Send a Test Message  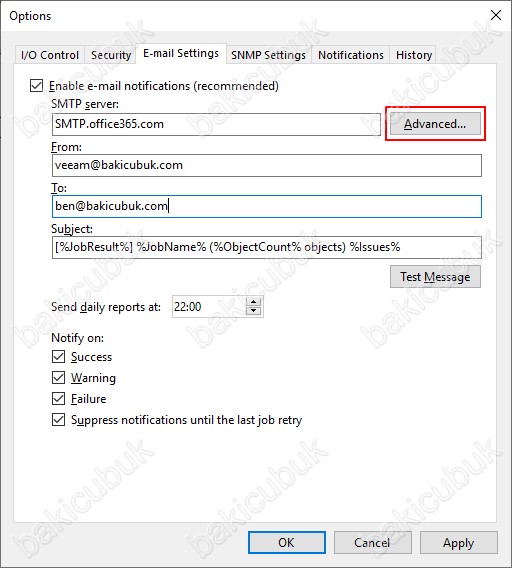coord(435,277)
